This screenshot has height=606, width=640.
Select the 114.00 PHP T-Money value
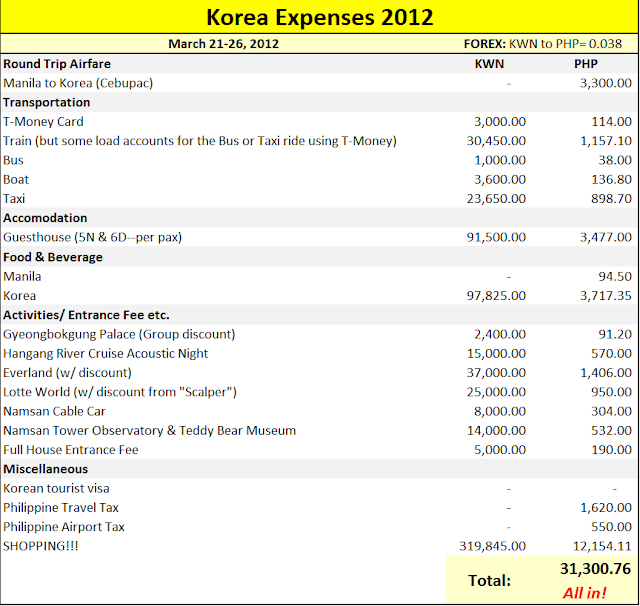[611, 122]
